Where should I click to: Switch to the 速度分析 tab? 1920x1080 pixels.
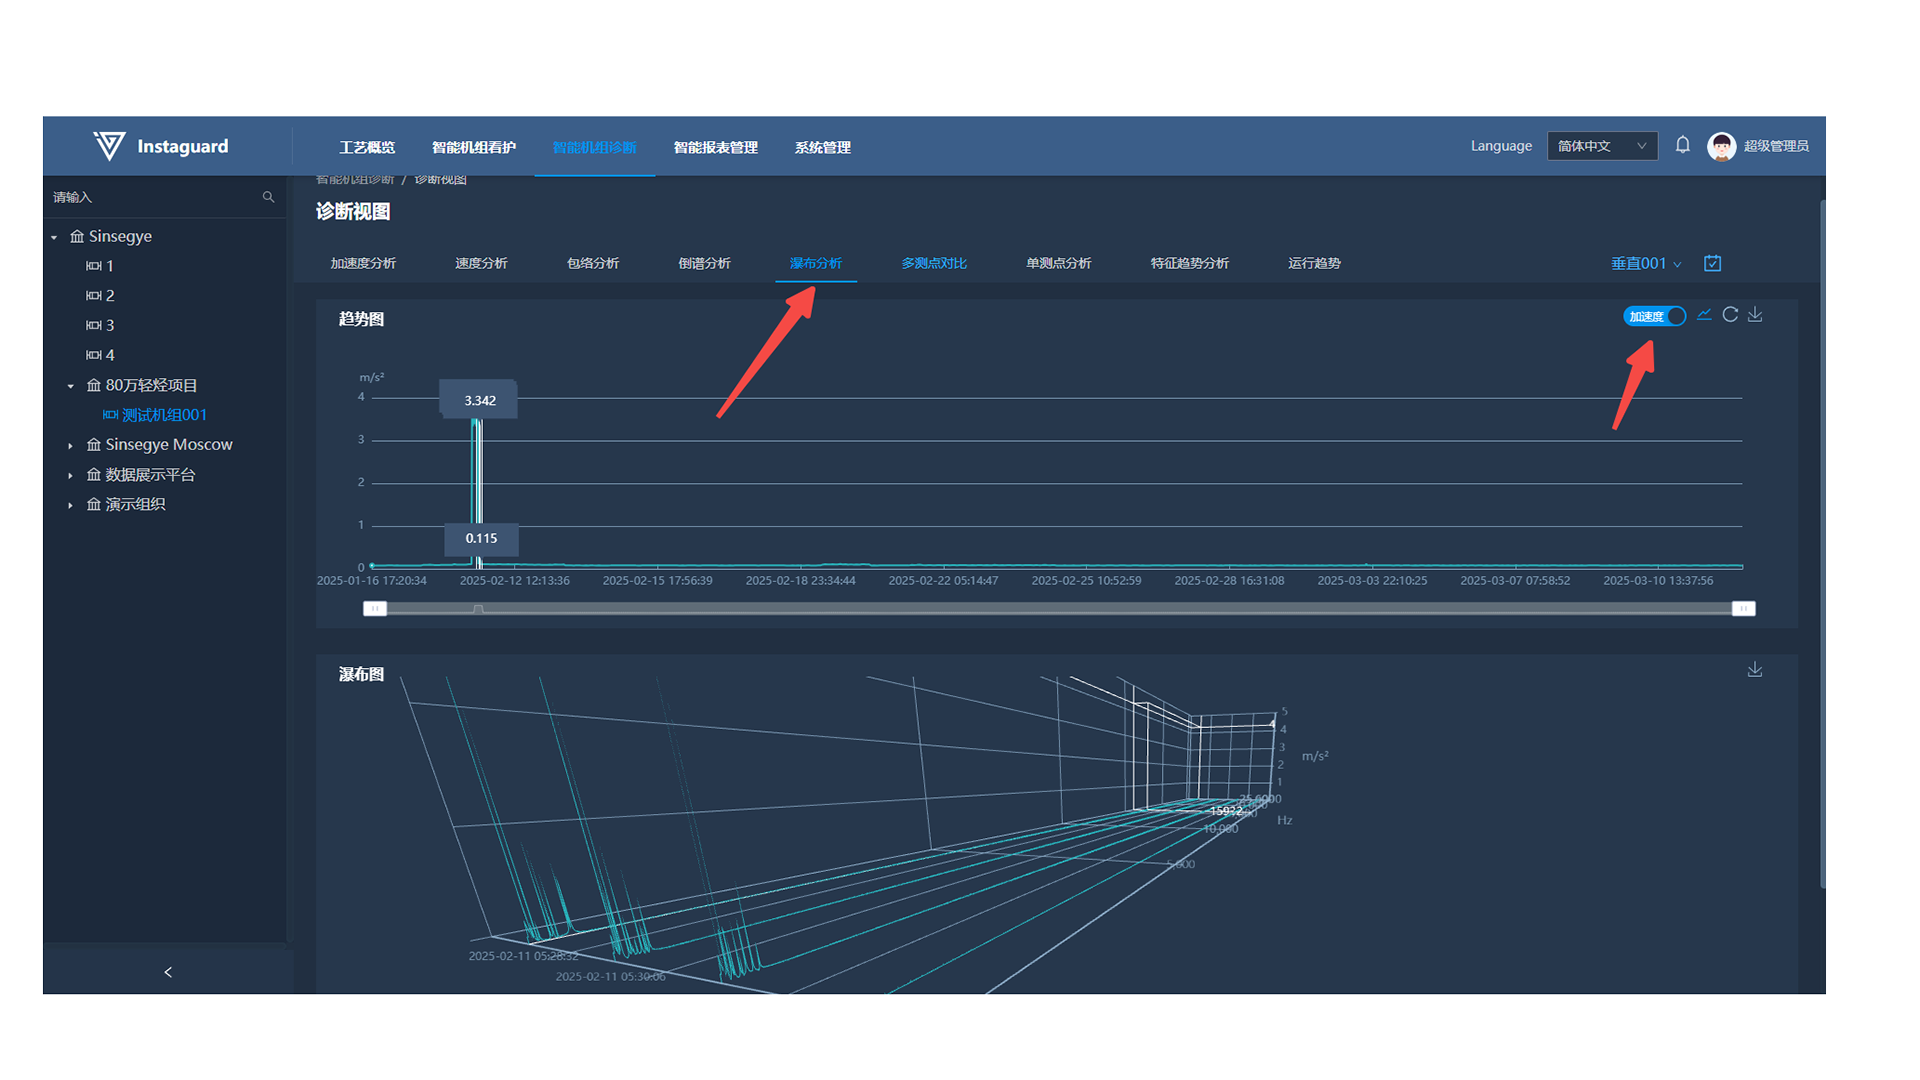[x=481, y=263]
